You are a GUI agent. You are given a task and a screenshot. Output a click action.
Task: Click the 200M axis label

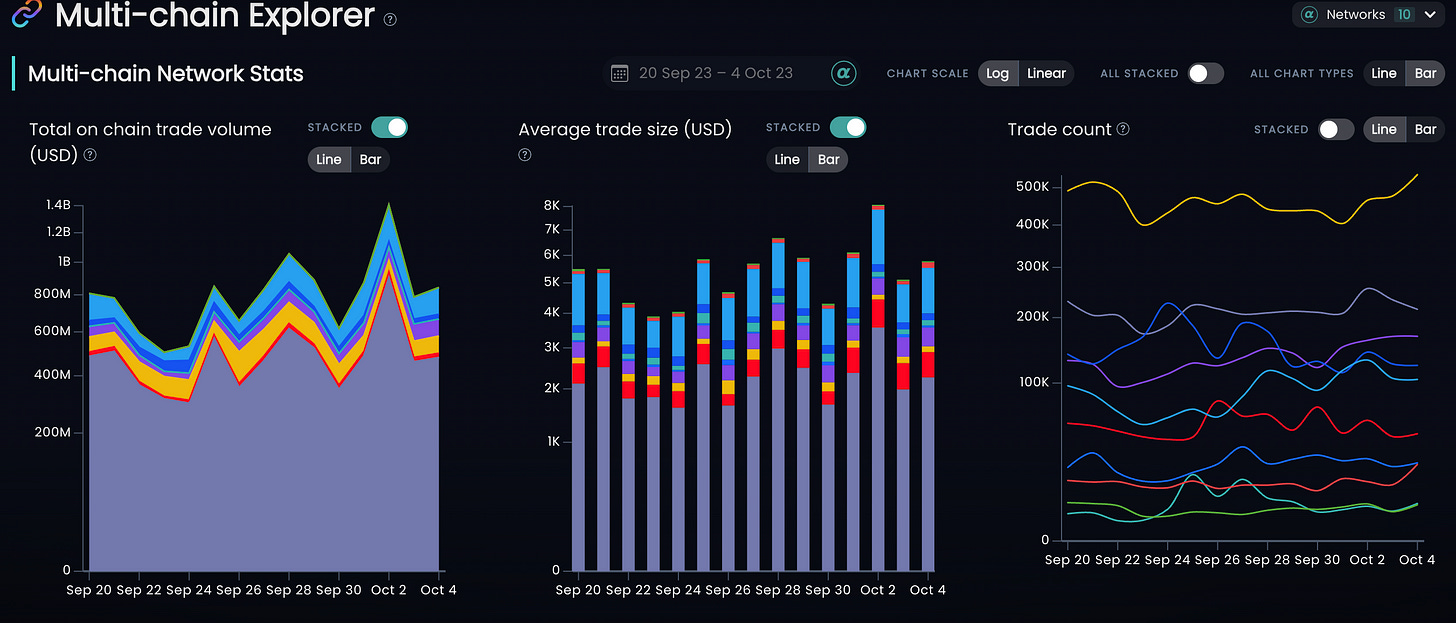point(53,433)
